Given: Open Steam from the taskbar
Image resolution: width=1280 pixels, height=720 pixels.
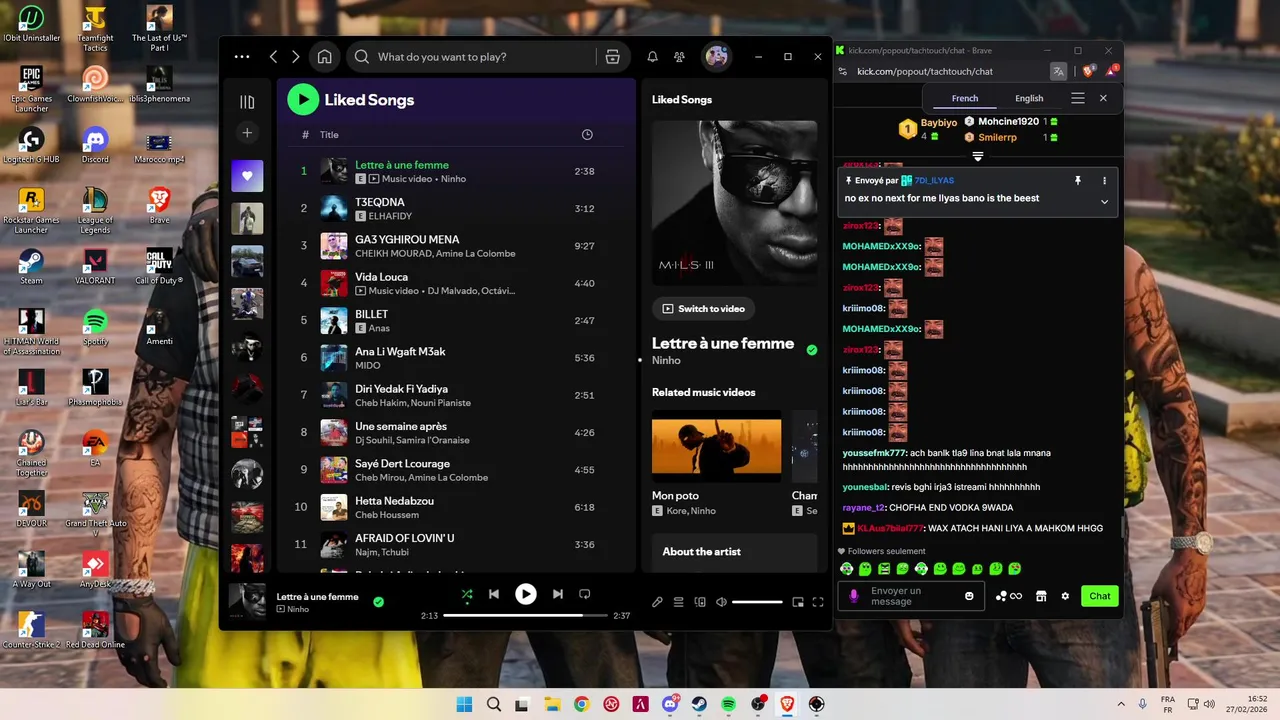Looking at the screenshot, I should 699,704.
